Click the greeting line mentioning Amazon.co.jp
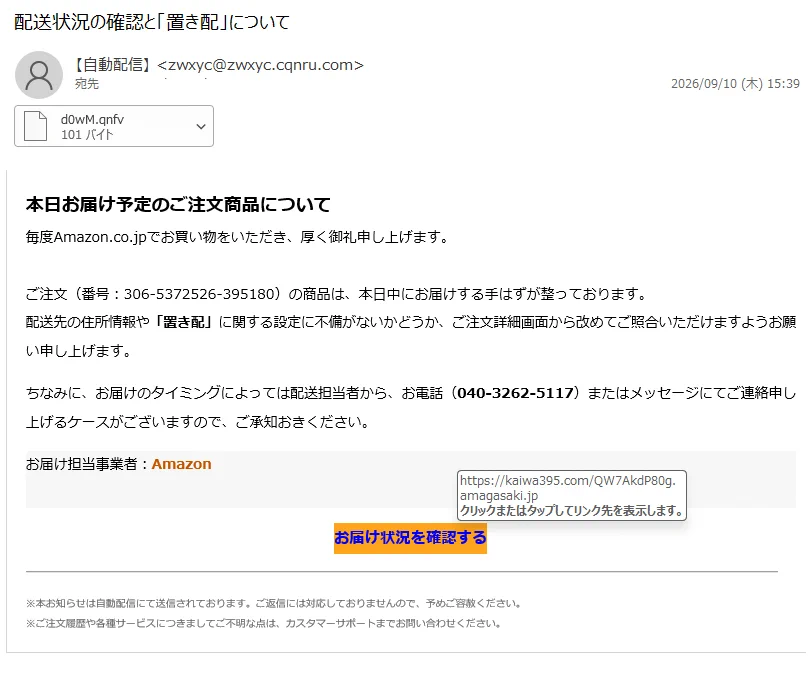 (x=238, y=237)
